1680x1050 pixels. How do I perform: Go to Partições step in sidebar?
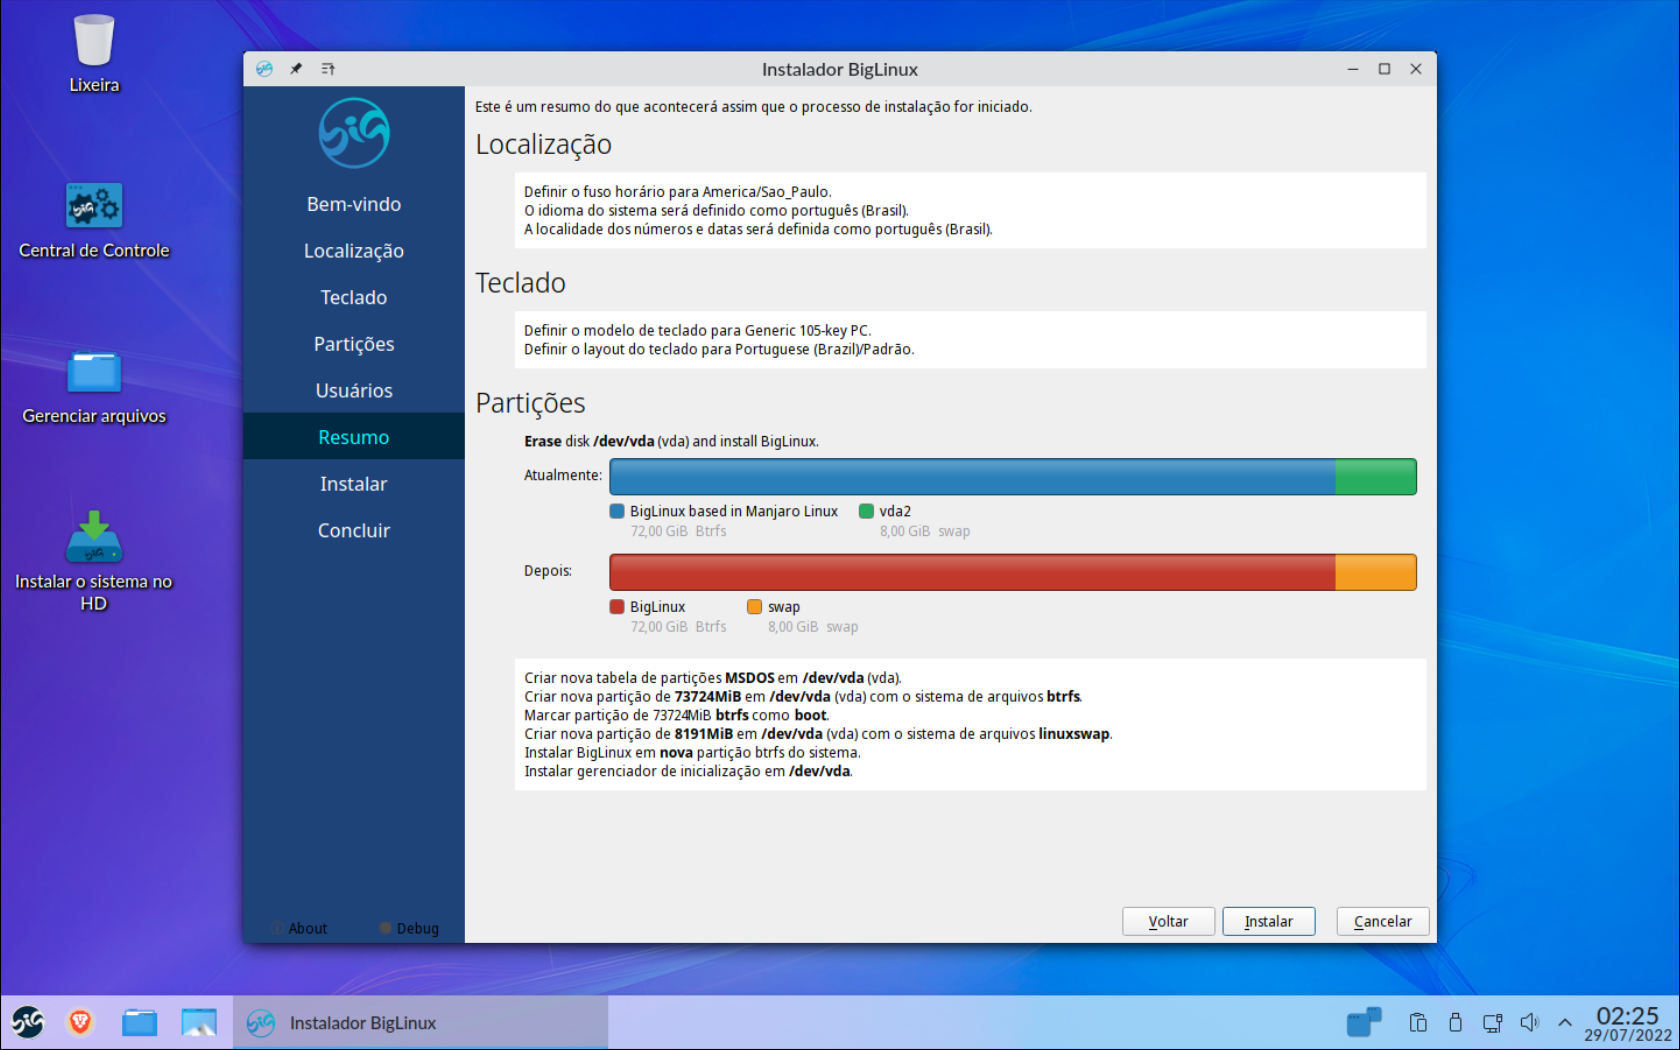tap(354, 344)
